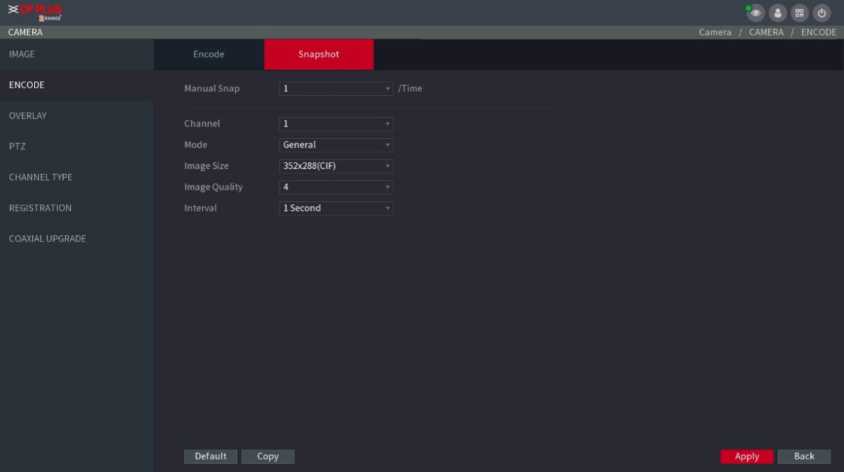Click the CP Plus logo
This screenshot has width=844, height=472.
(x=35, y=13)
